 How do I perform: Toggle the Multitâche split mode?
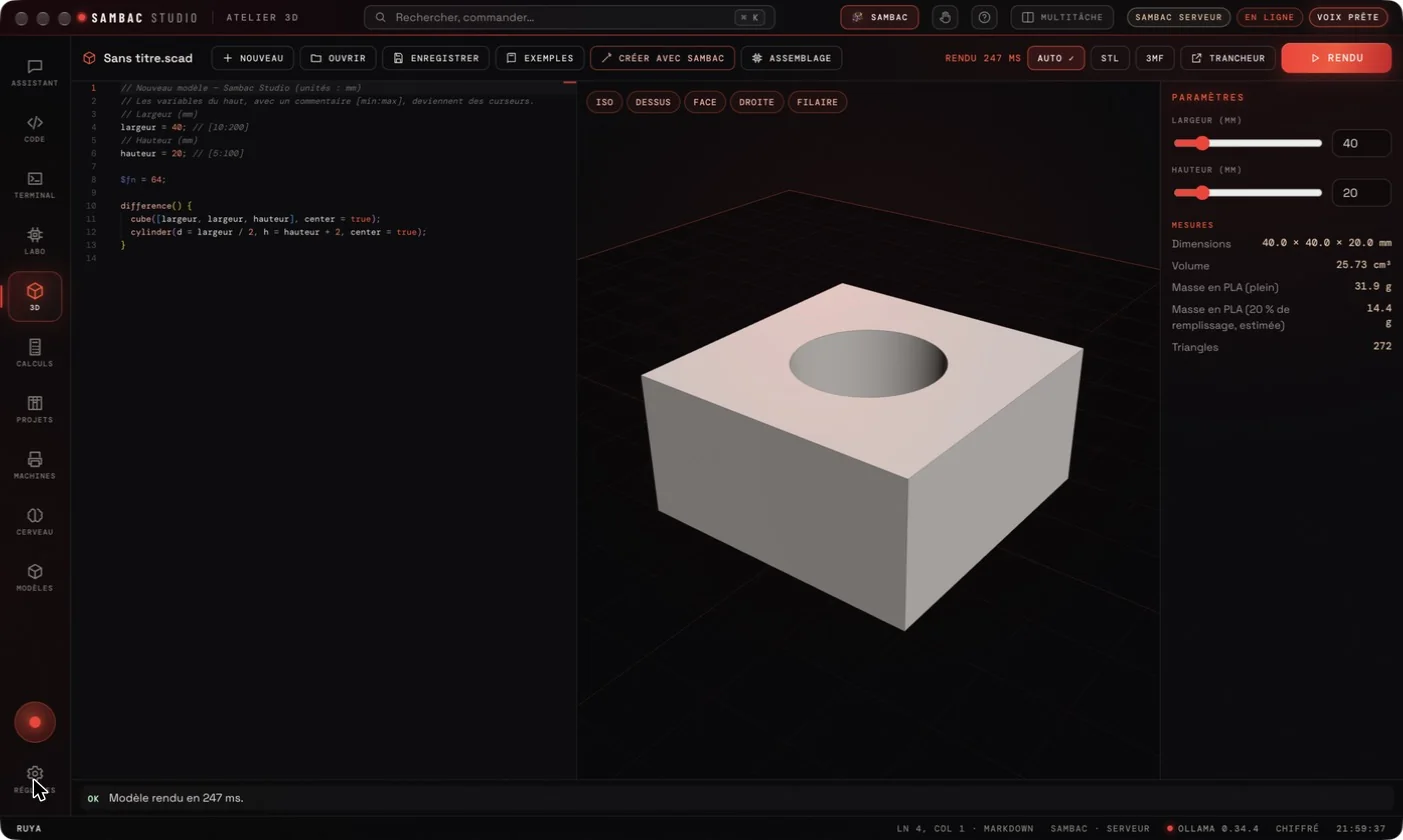[1062, 17]
